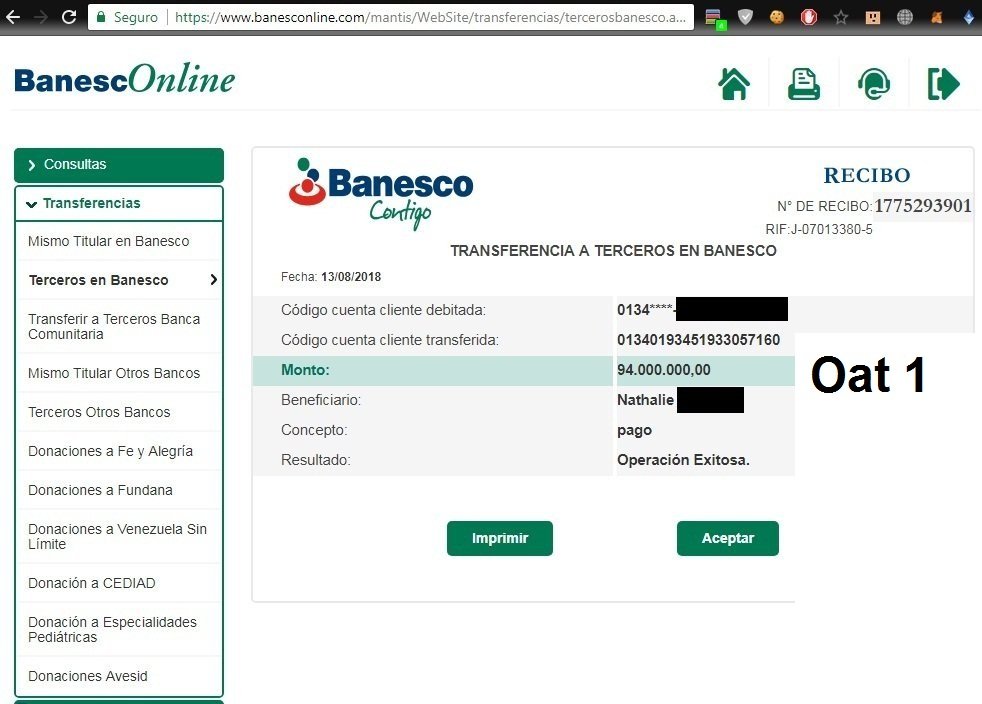Click the MetaMask fox extension icon
The height and width of the screenshot is (704, 982).
[x=937, y=18]
